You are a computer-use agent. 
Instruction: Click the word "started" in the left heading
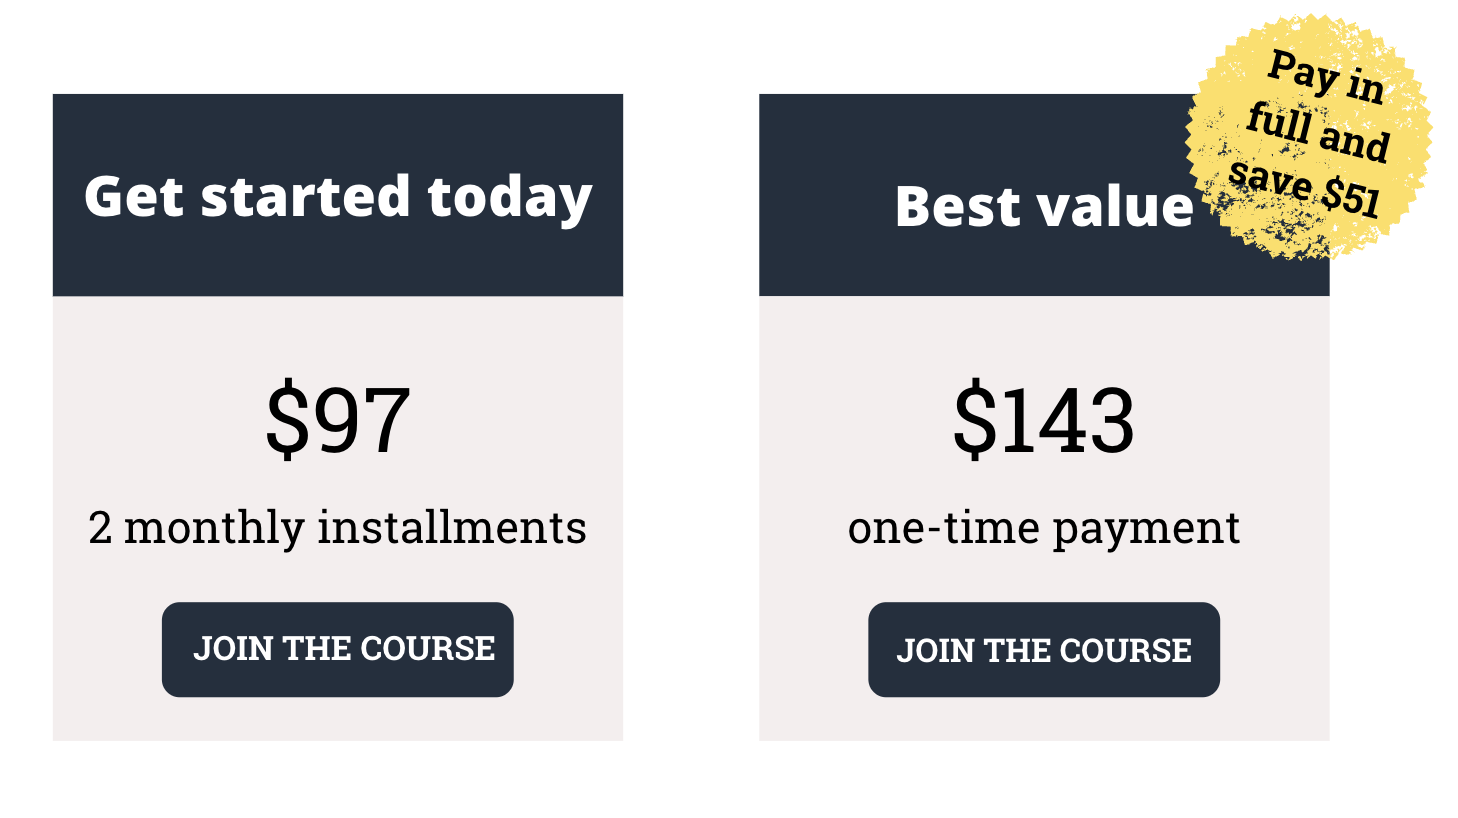[x=306, y=196]
